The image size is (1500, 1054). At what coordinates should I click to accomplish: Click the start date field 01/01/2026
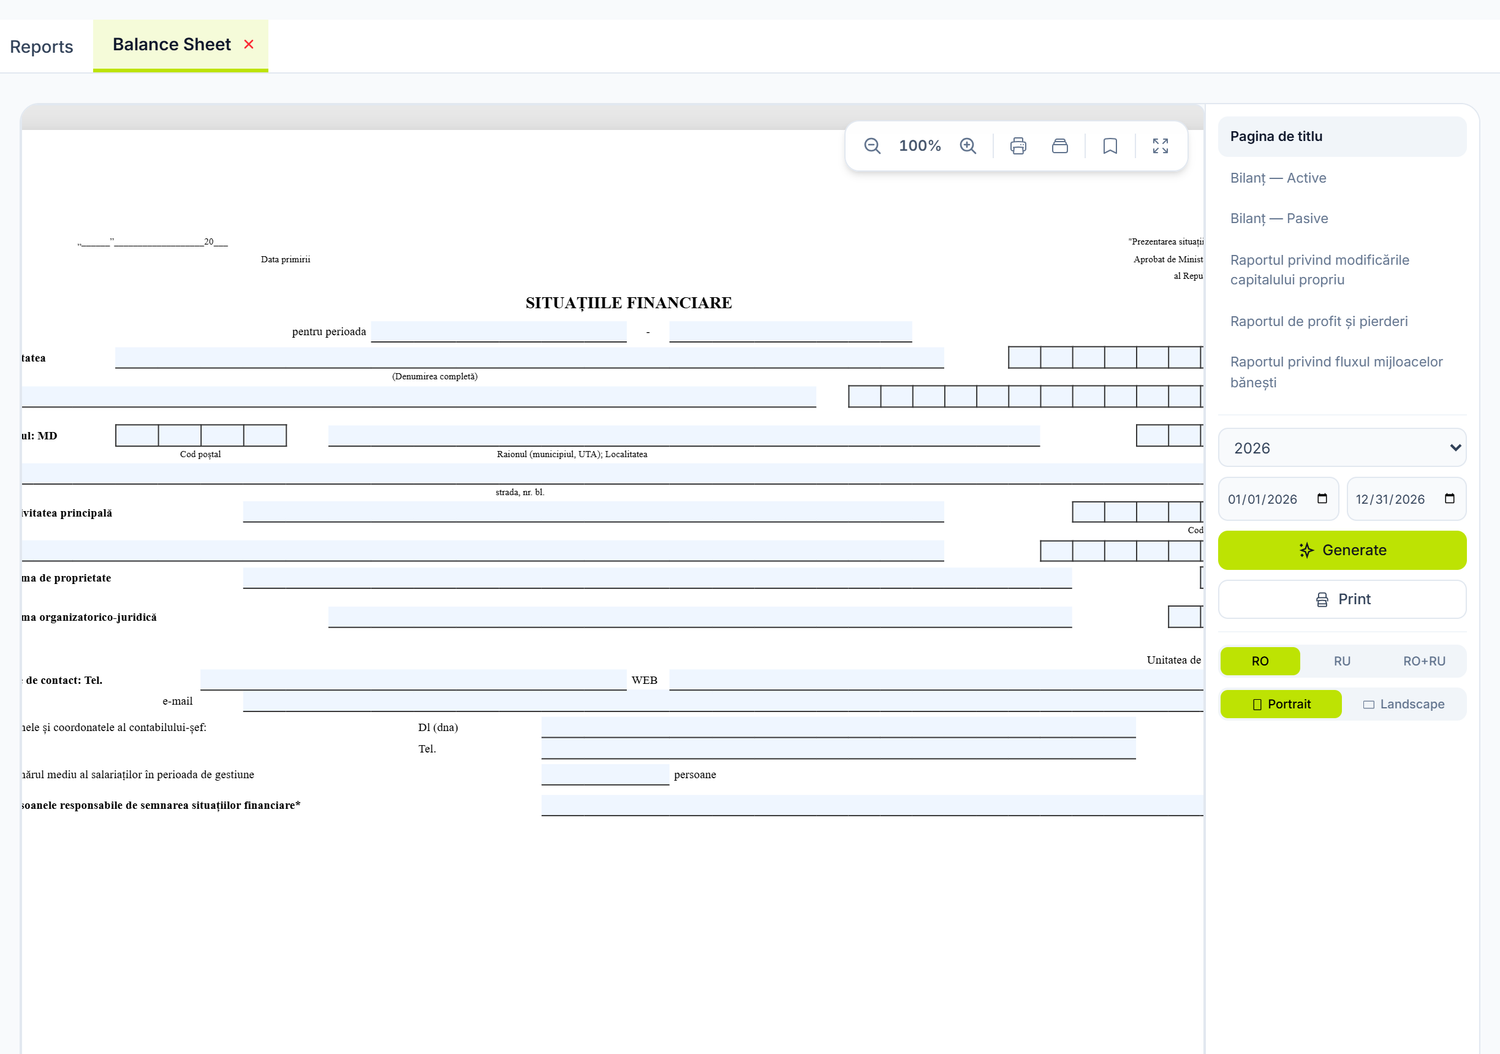coord(1278,499)
